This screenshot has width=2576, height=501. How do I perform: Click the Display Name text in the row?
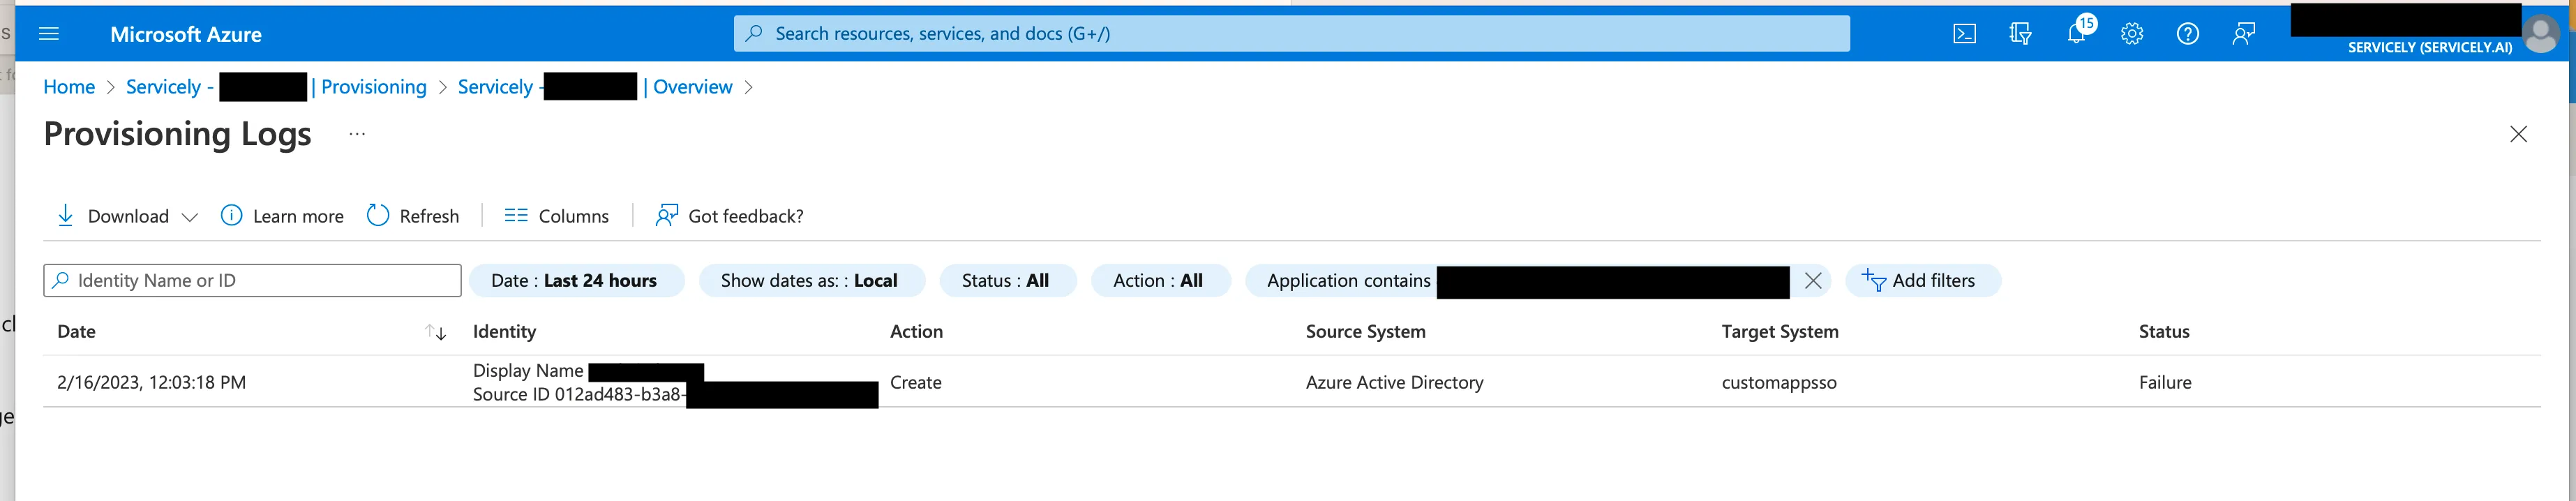pos(528,371)
